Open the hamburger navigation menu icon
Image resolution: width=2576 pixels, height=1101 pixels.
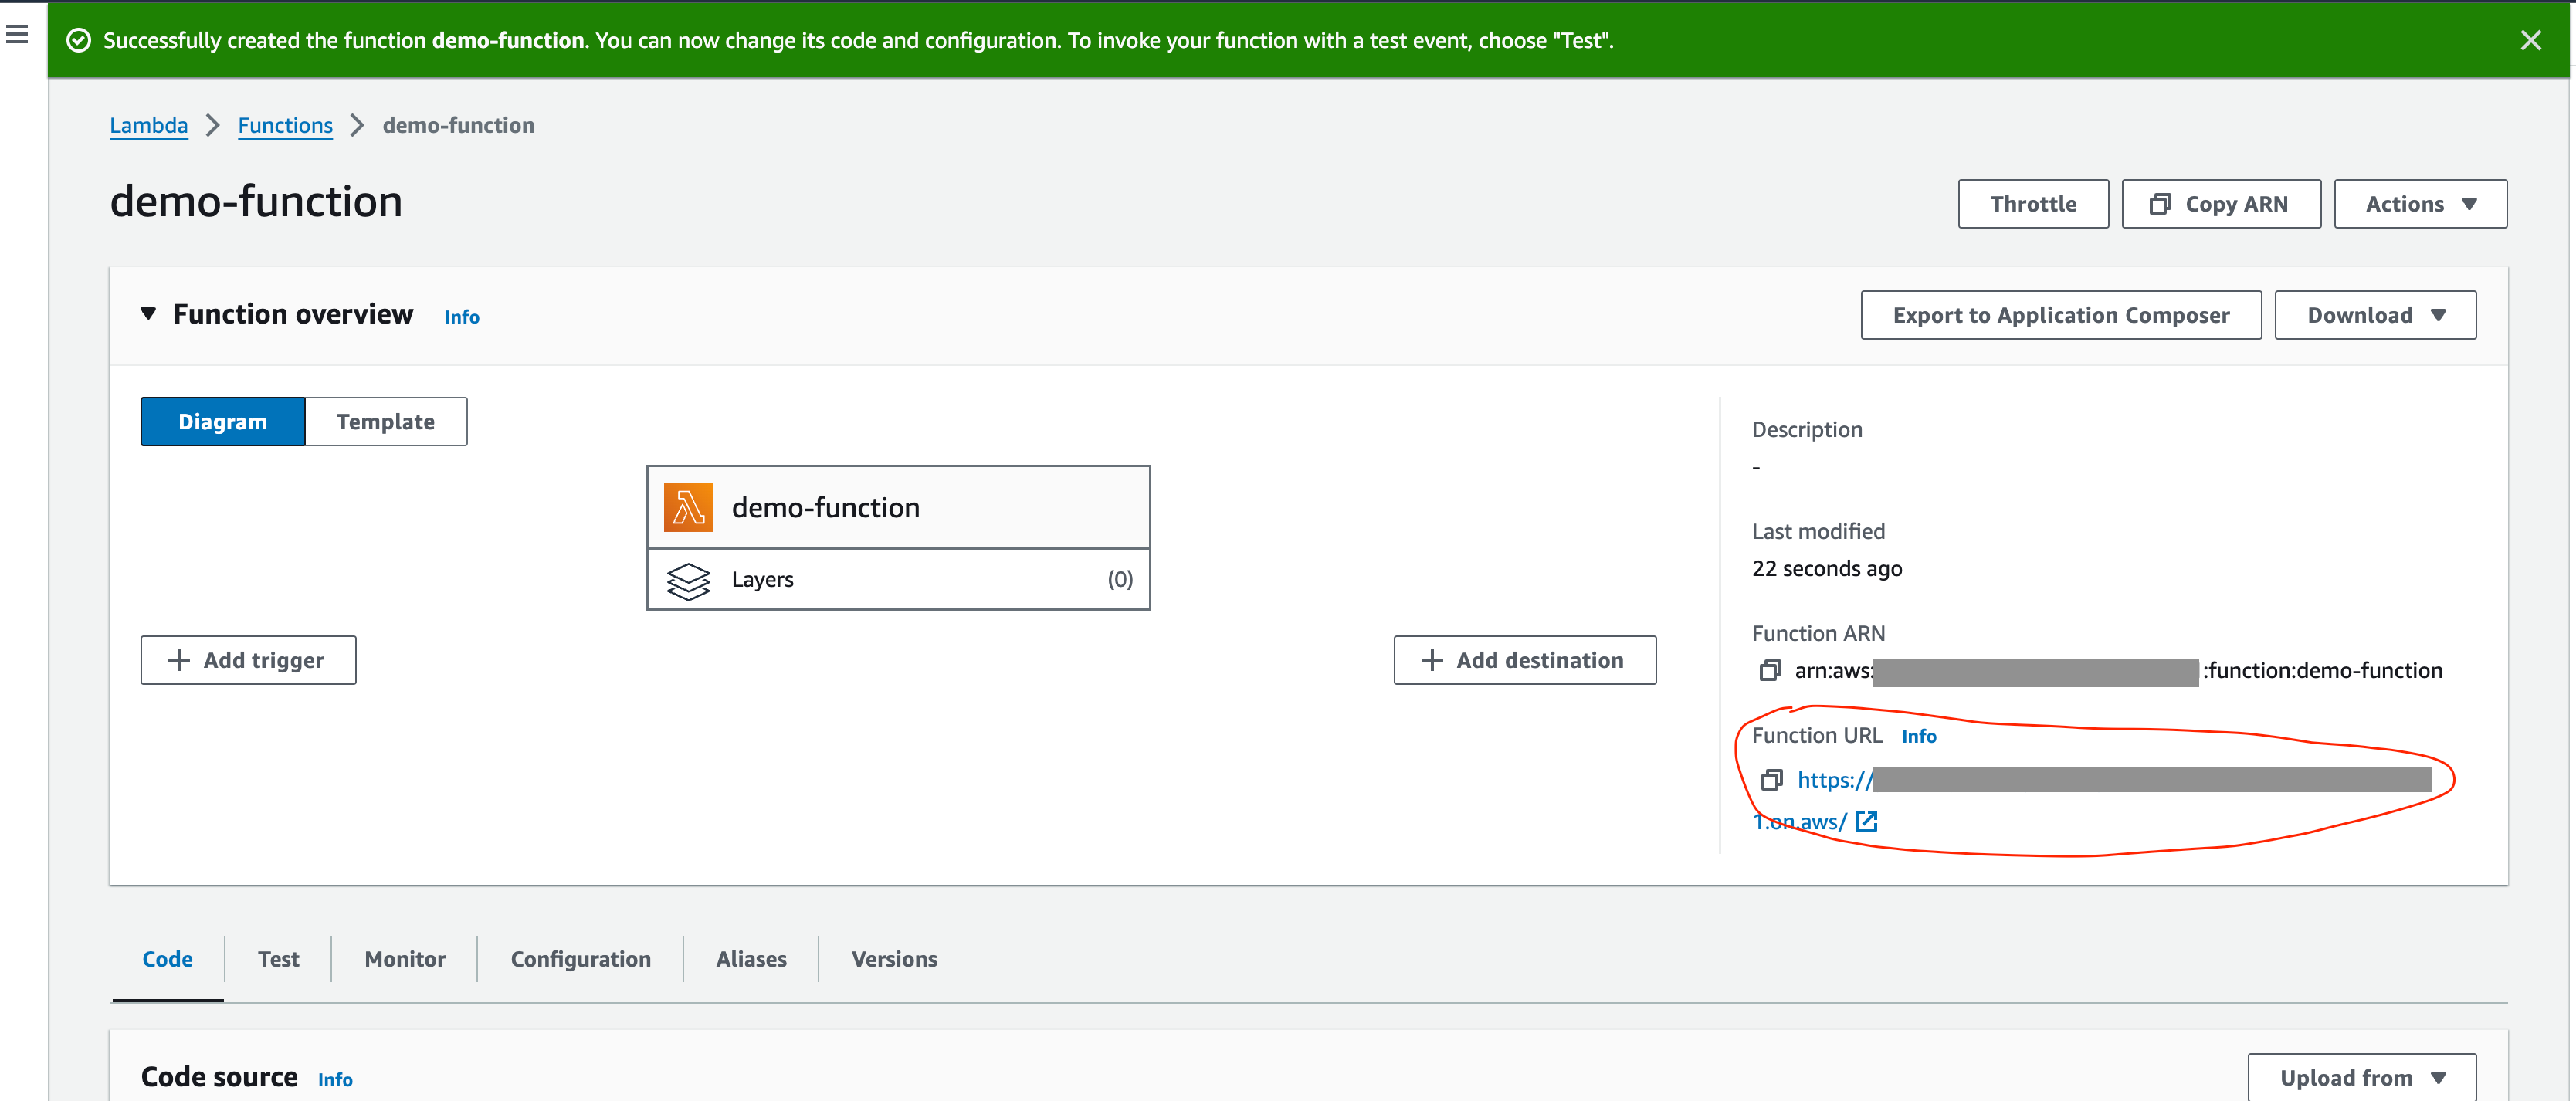17,35
